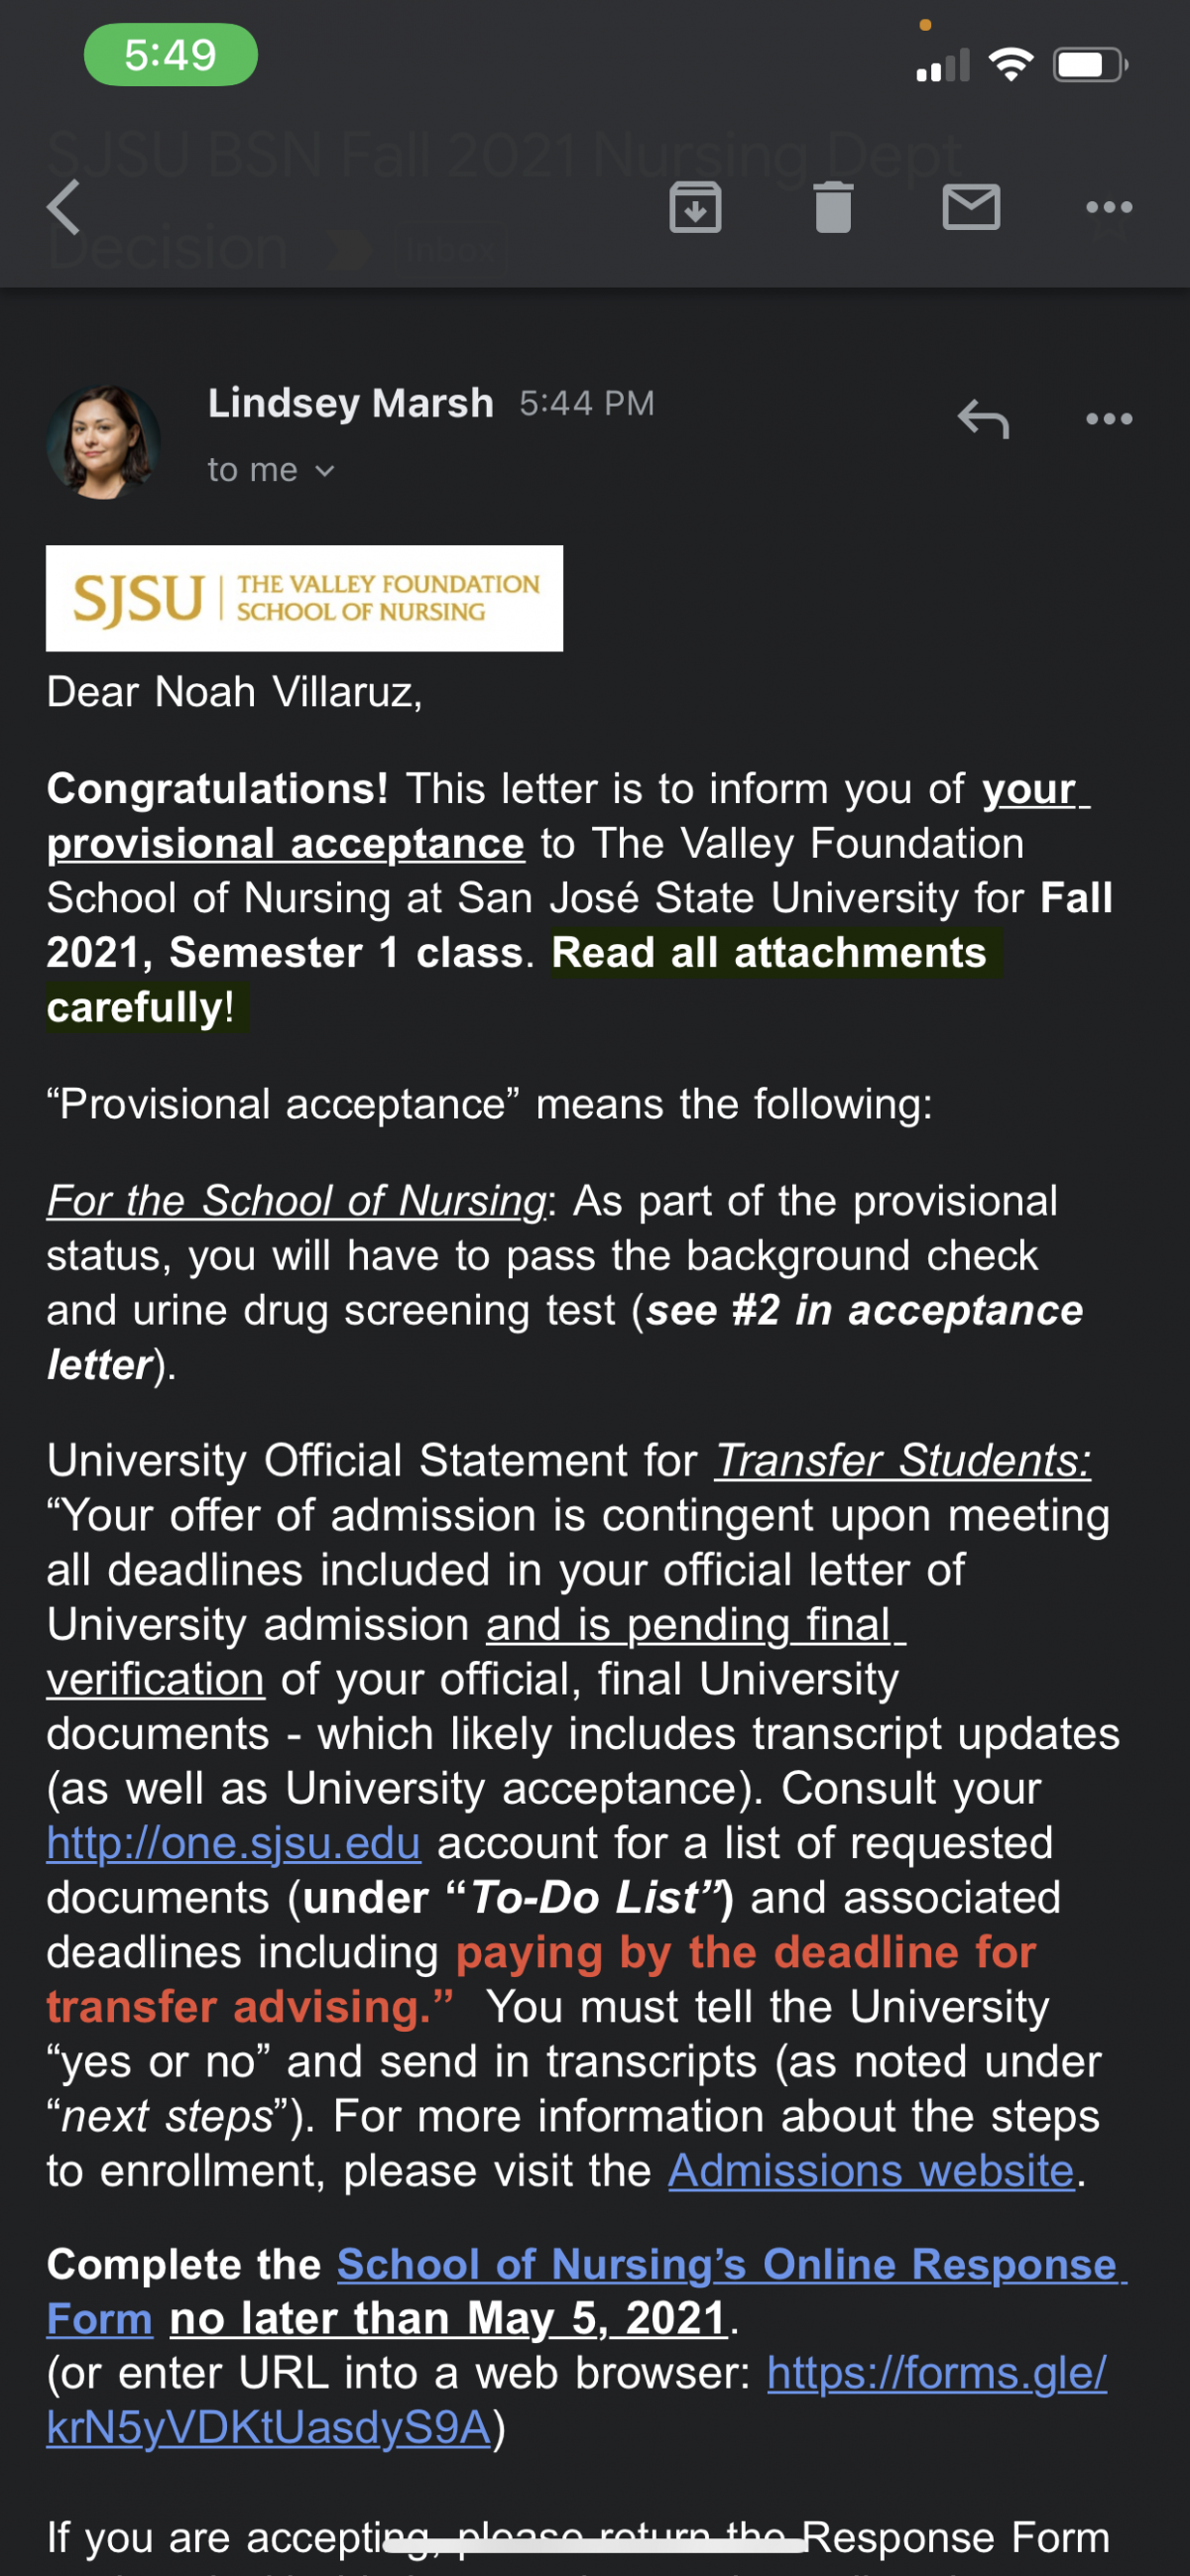Open the top toolbar three-dot menu
Image resolution: width=1190 pixels, height=2576 pixels.
[x=1109, y=207]
